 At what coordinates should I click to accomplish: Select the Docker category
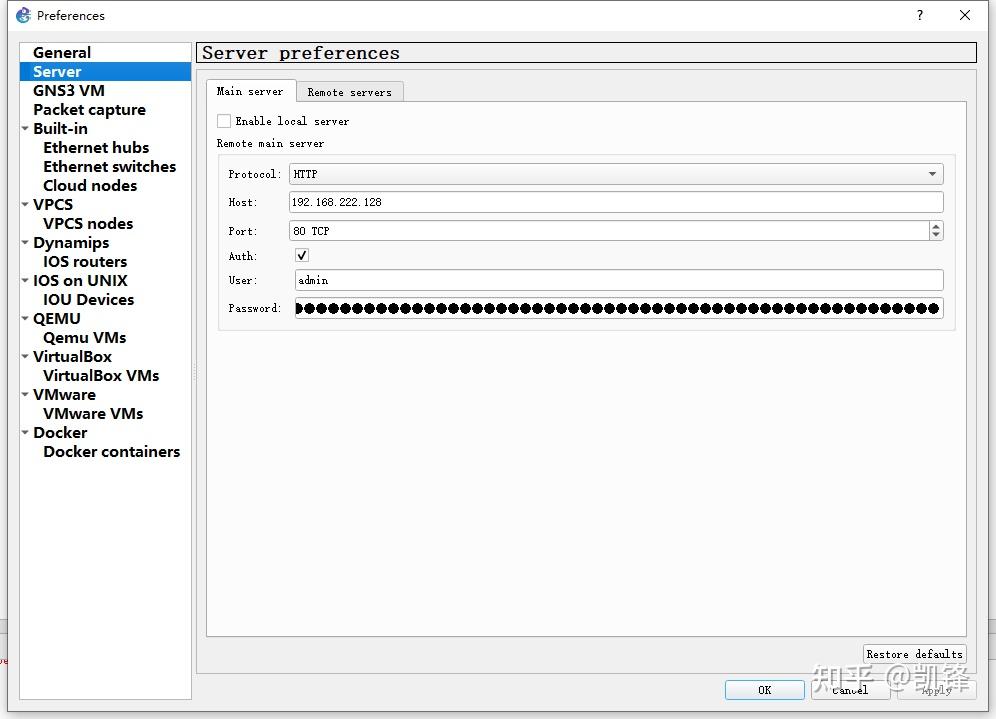[x=60, y=433]
